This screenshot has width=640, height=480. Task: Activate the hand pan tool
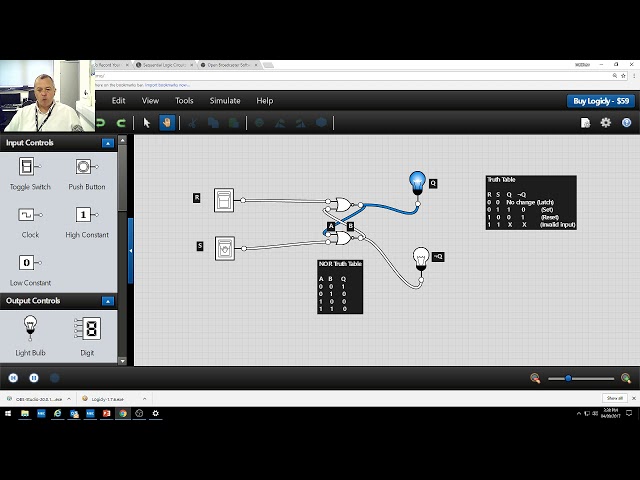[167, 123]
